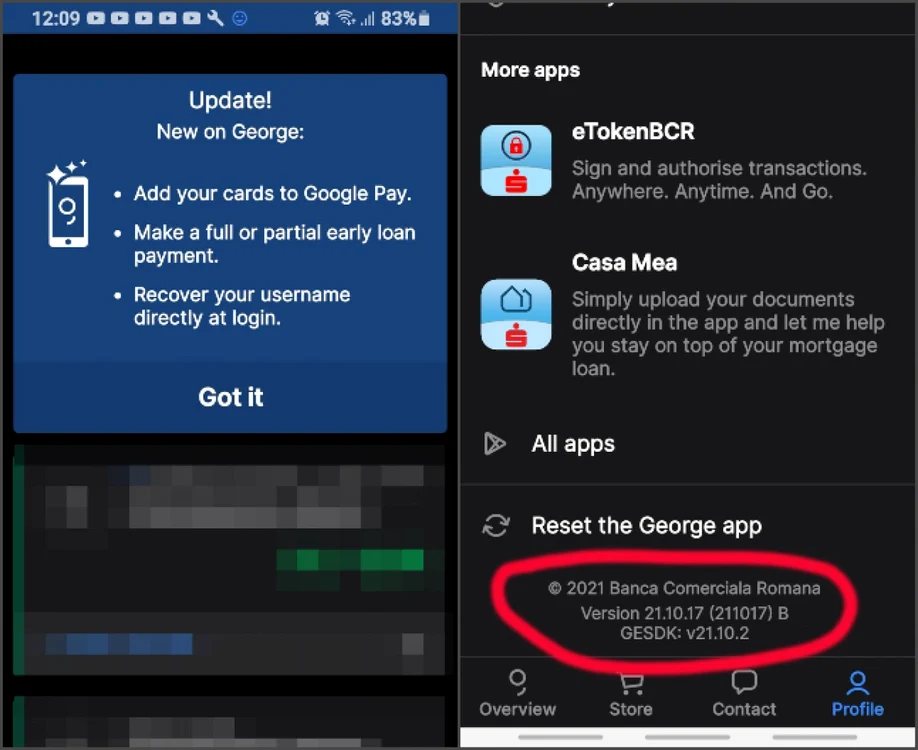Switch to the Profile tab
918x750 pixels.
click(x=858, y=694)
